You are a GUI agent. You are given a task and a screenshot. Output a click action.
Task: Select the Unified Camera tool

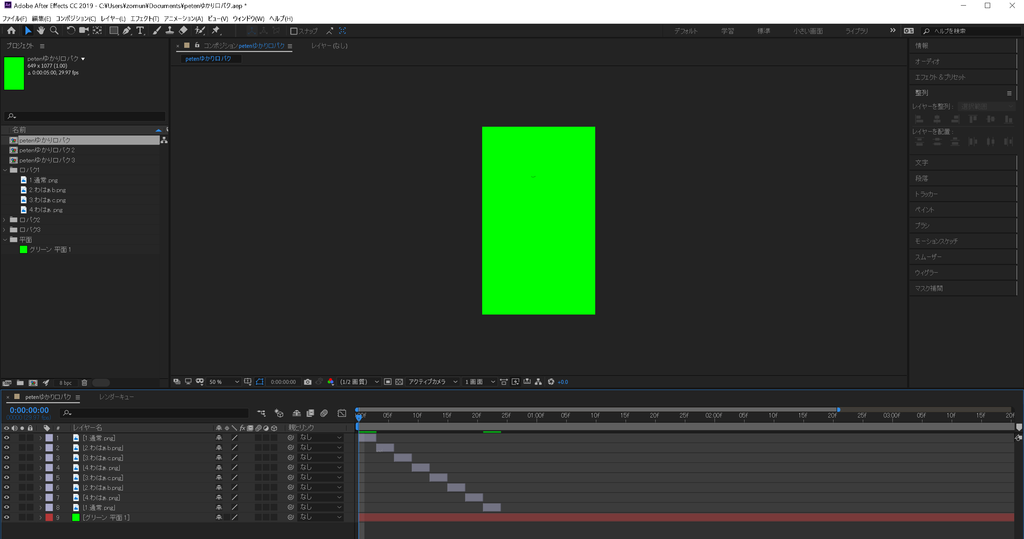coord(84,31)
